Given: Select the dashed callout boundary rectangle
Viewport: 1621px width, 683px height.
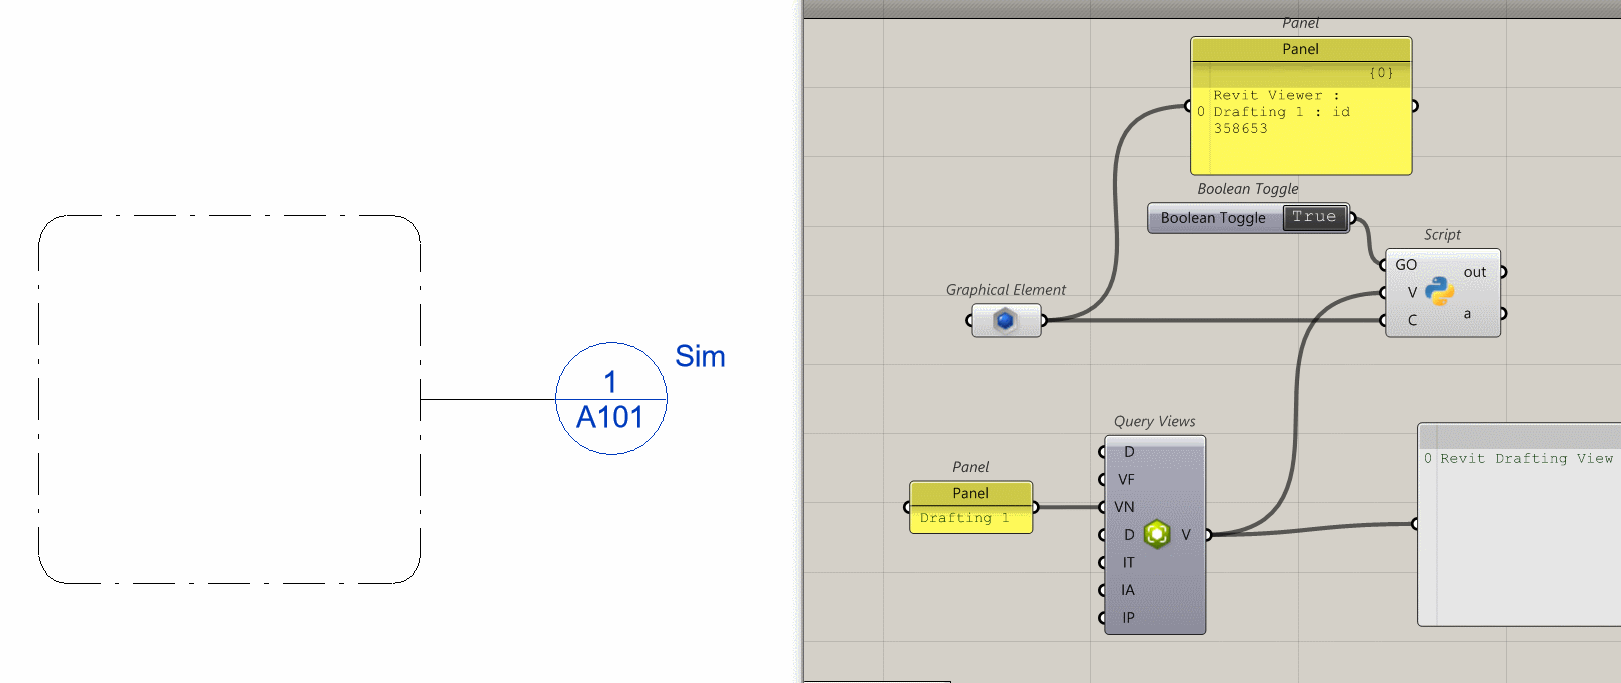Looking at the screenshot, I should (x=229, y=399).
